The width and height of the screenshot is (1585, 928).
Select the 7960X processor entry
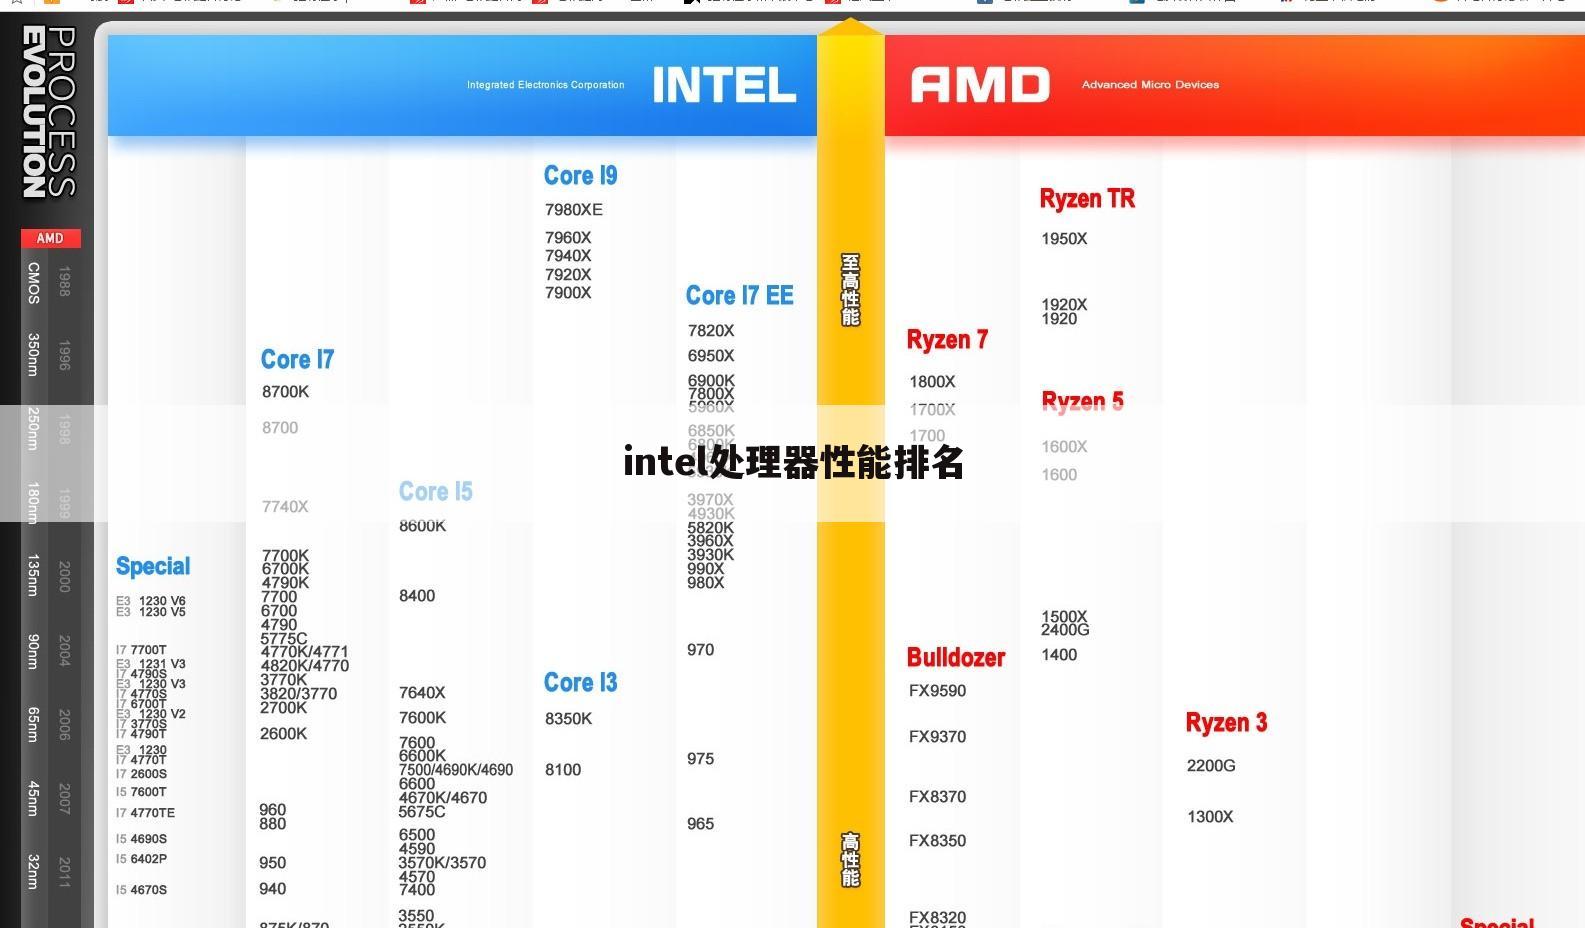point(567,238)
